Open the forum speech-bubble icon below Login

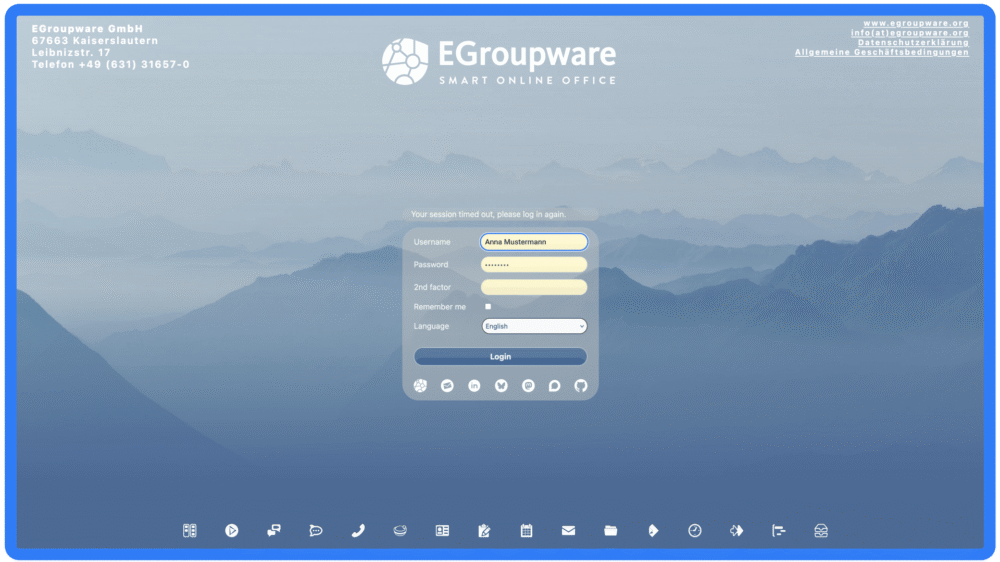click(554, 385)
